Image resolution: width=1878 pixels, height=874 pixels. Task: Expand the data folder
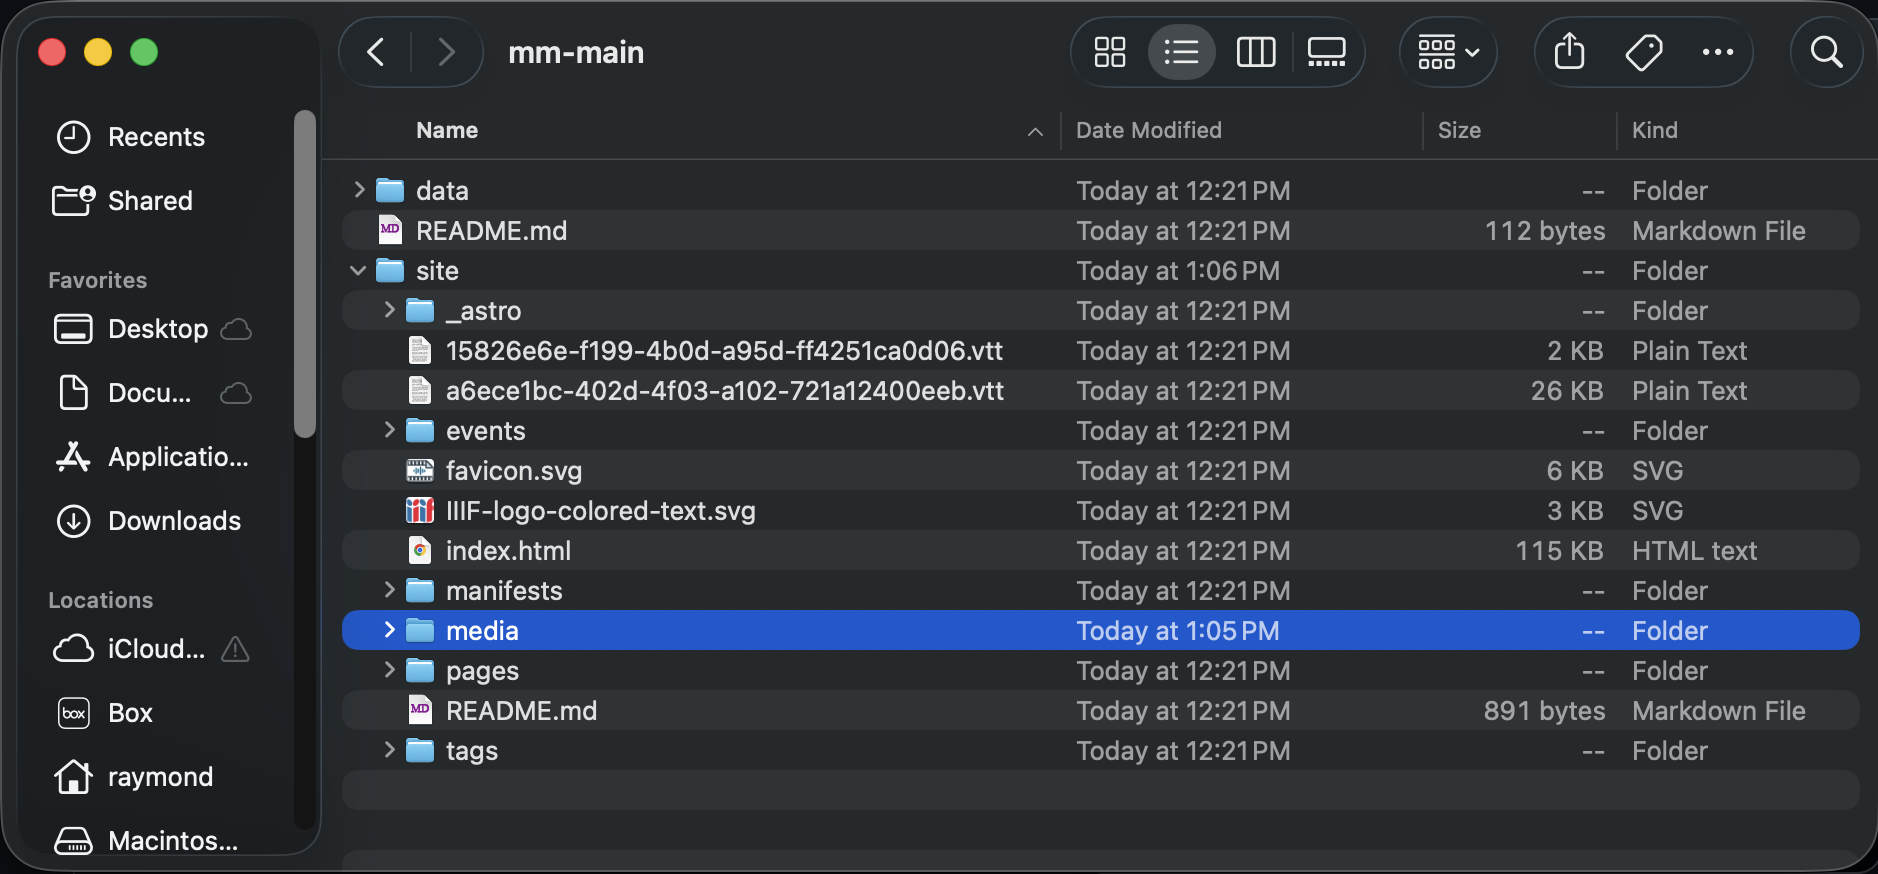coord(359,190)
